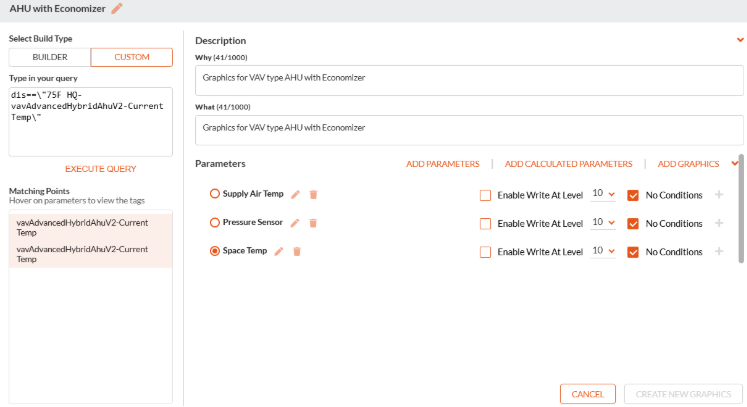Collapse the Description section
747x407 pixels.
(x=740, y=40)
